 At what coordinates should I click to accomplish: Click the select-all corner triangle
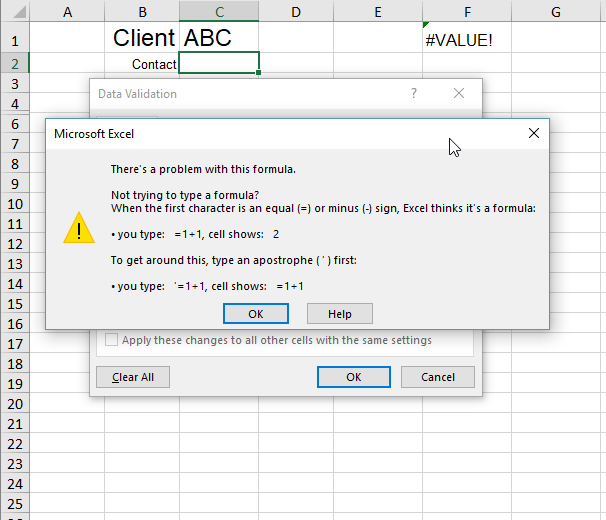point(19,12)
